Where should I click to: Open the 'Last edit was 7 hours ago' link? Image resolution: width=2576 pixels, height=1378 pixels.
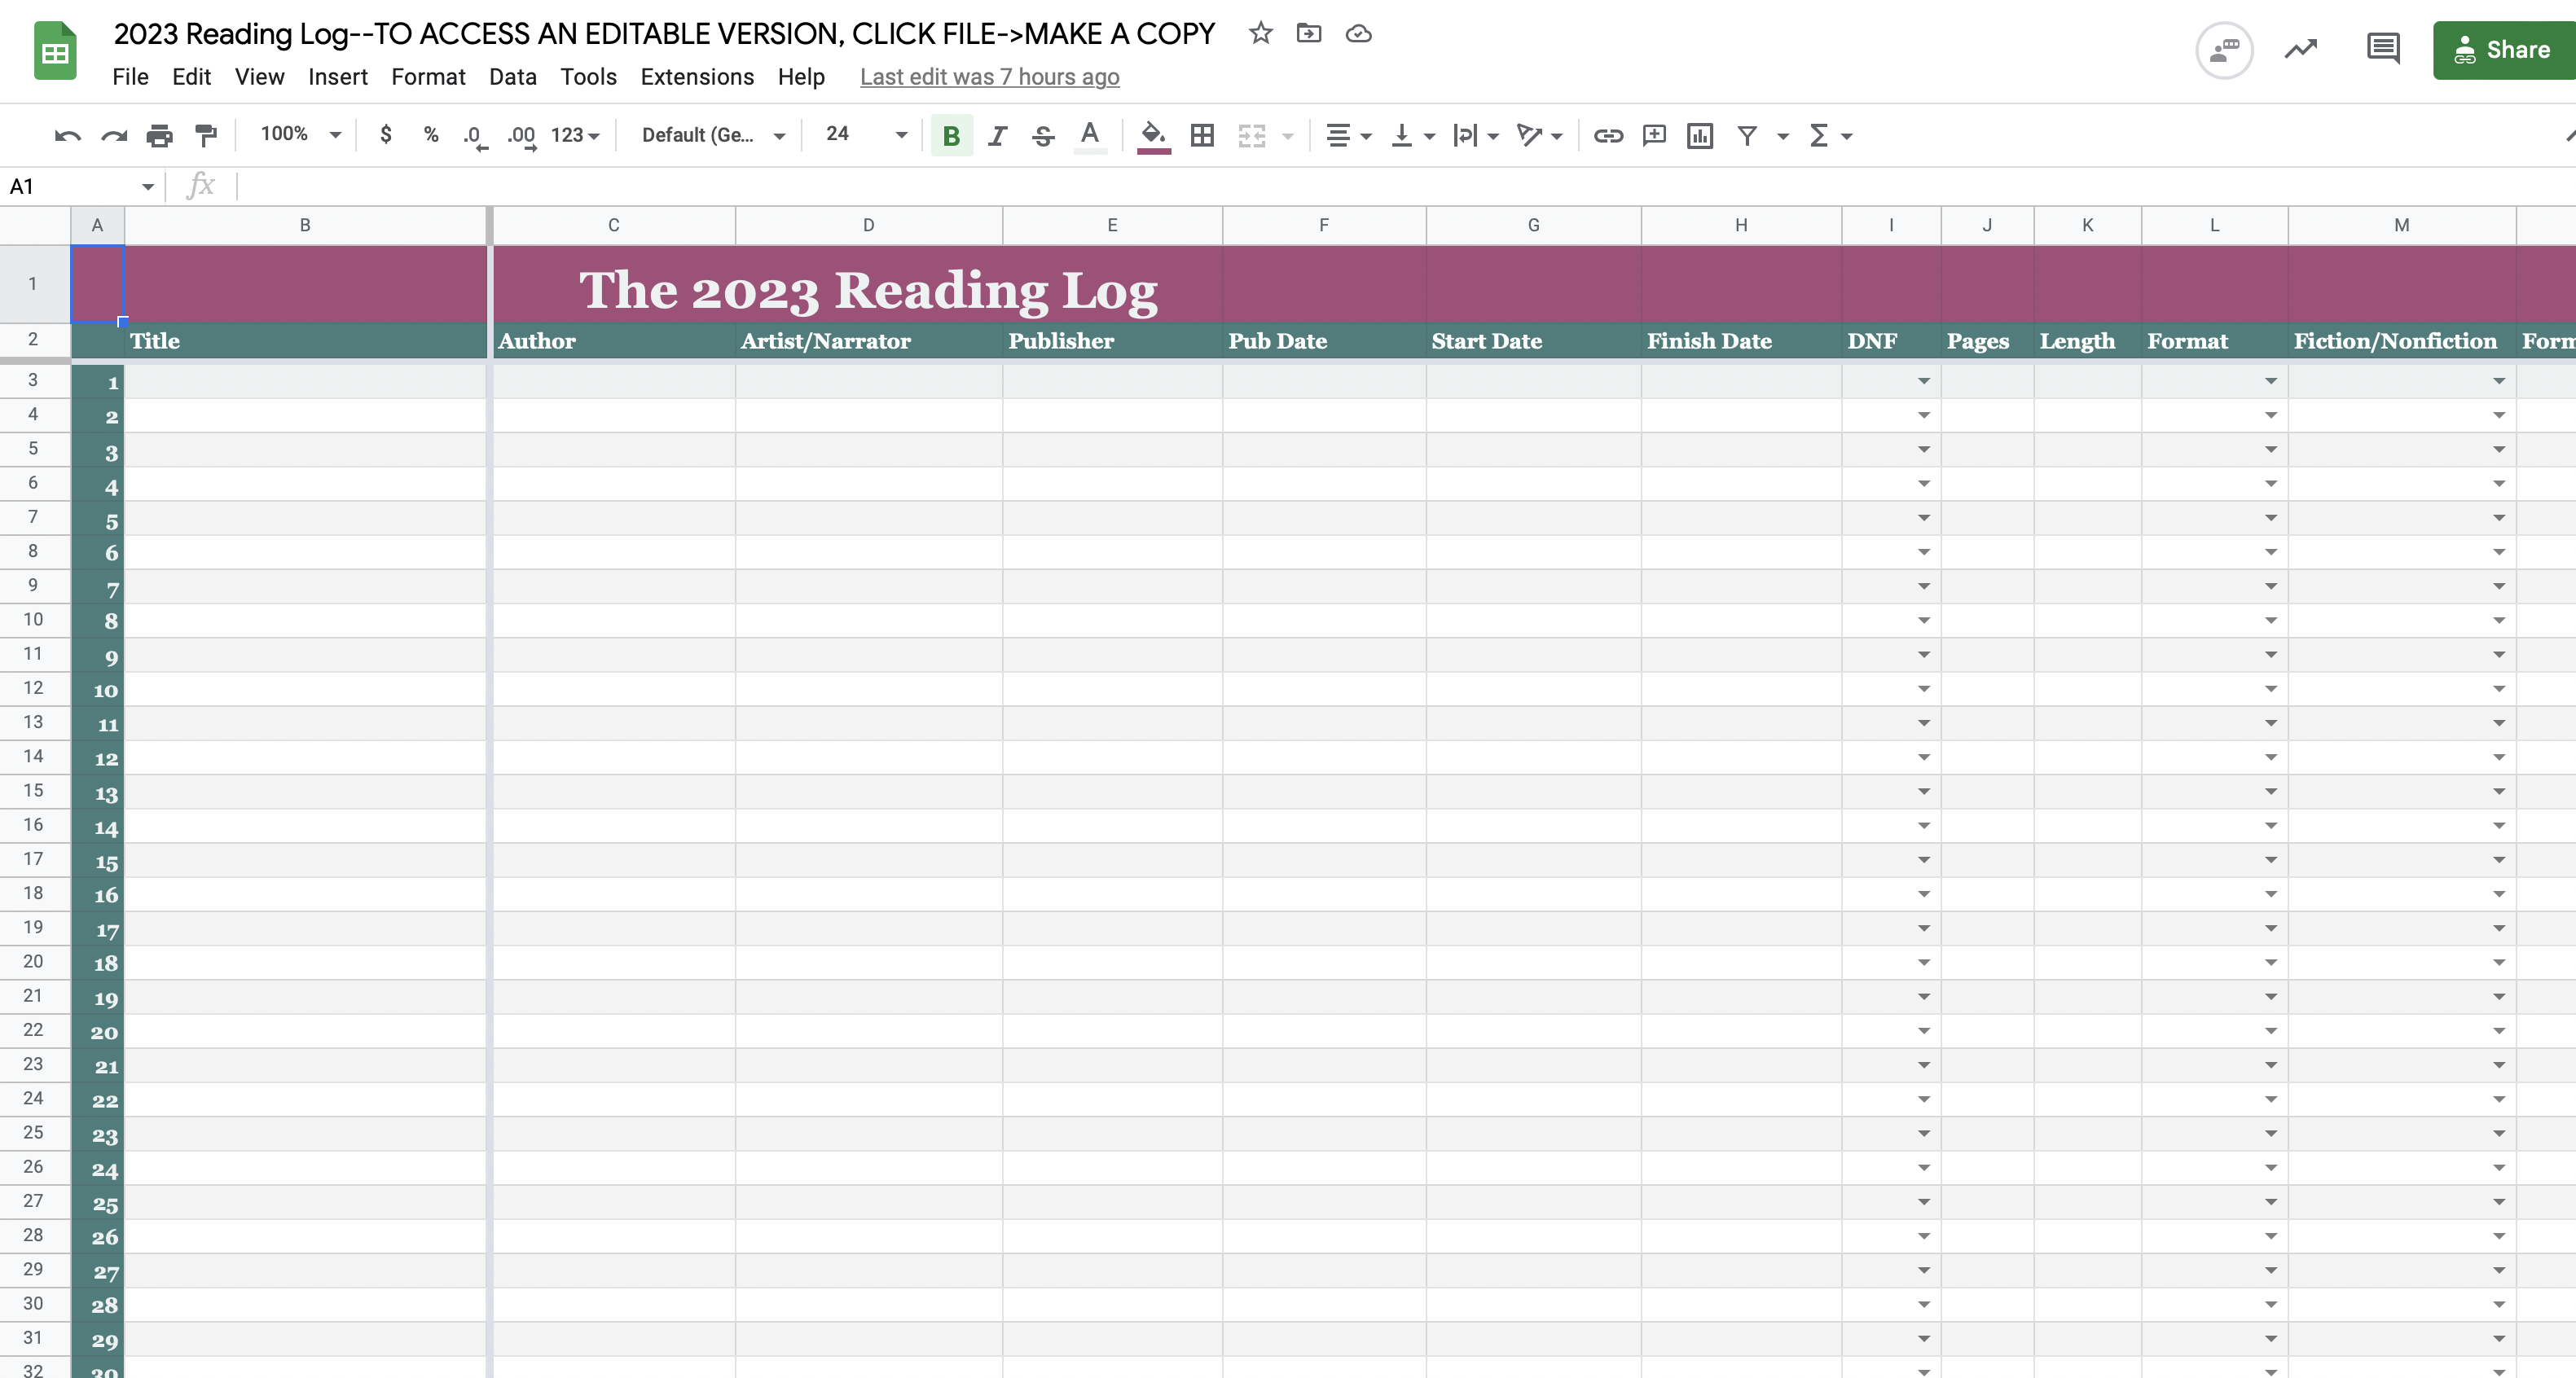[989, 77]
